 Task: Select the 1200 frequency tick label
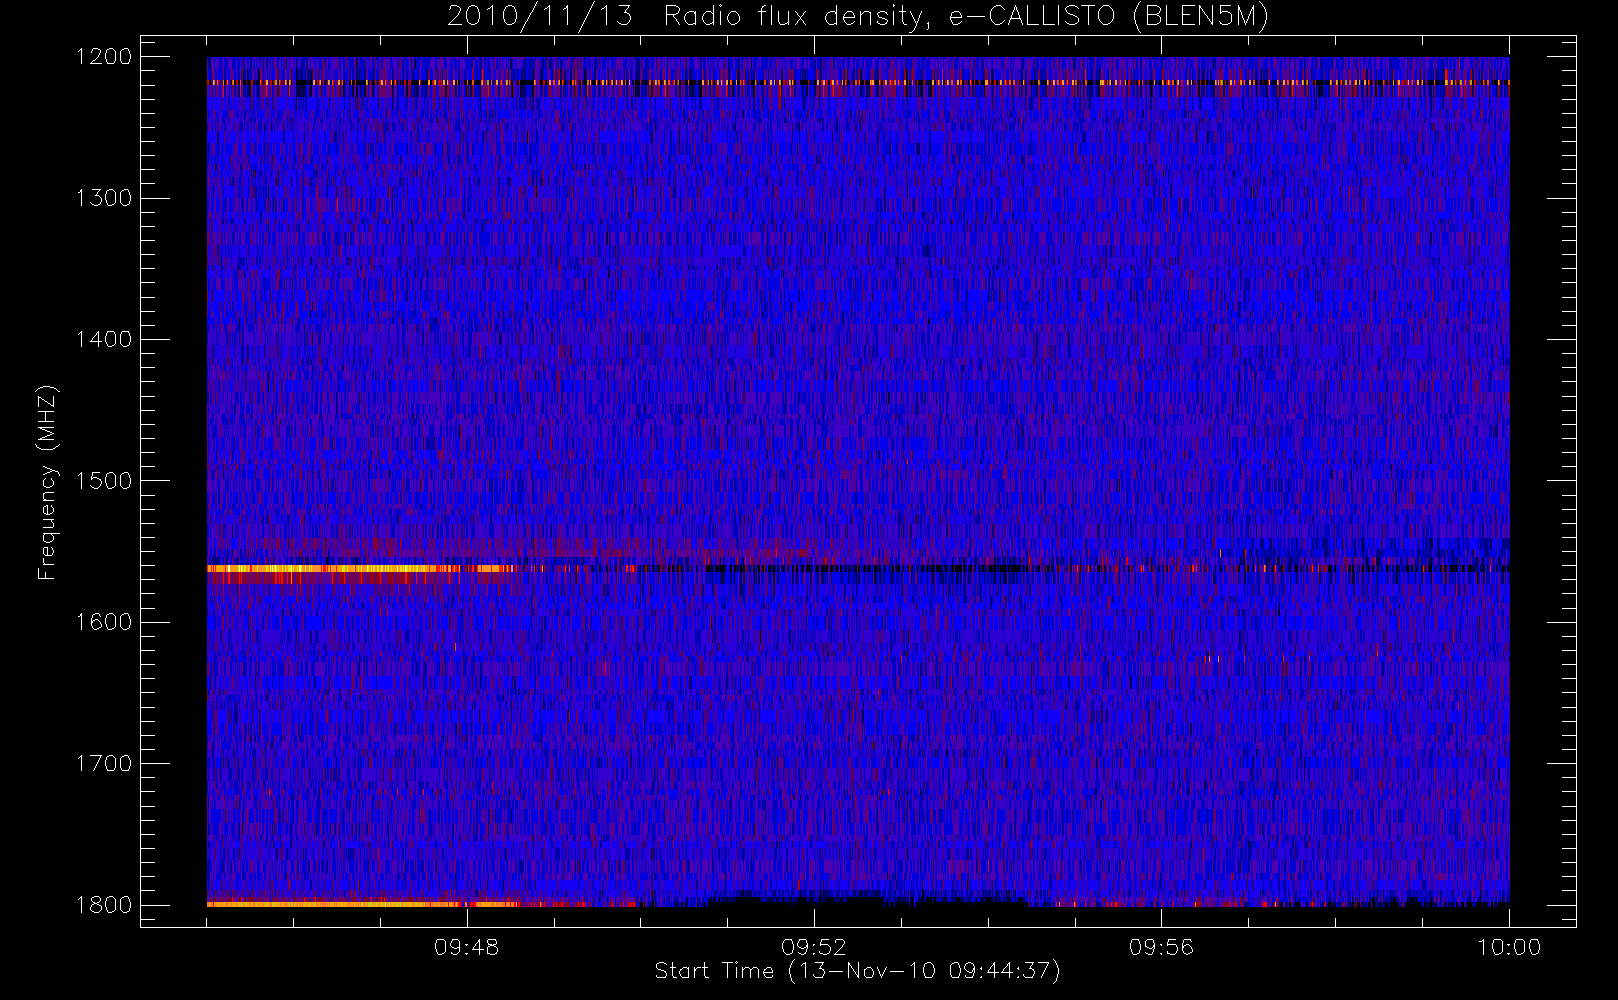click(104, 57)
